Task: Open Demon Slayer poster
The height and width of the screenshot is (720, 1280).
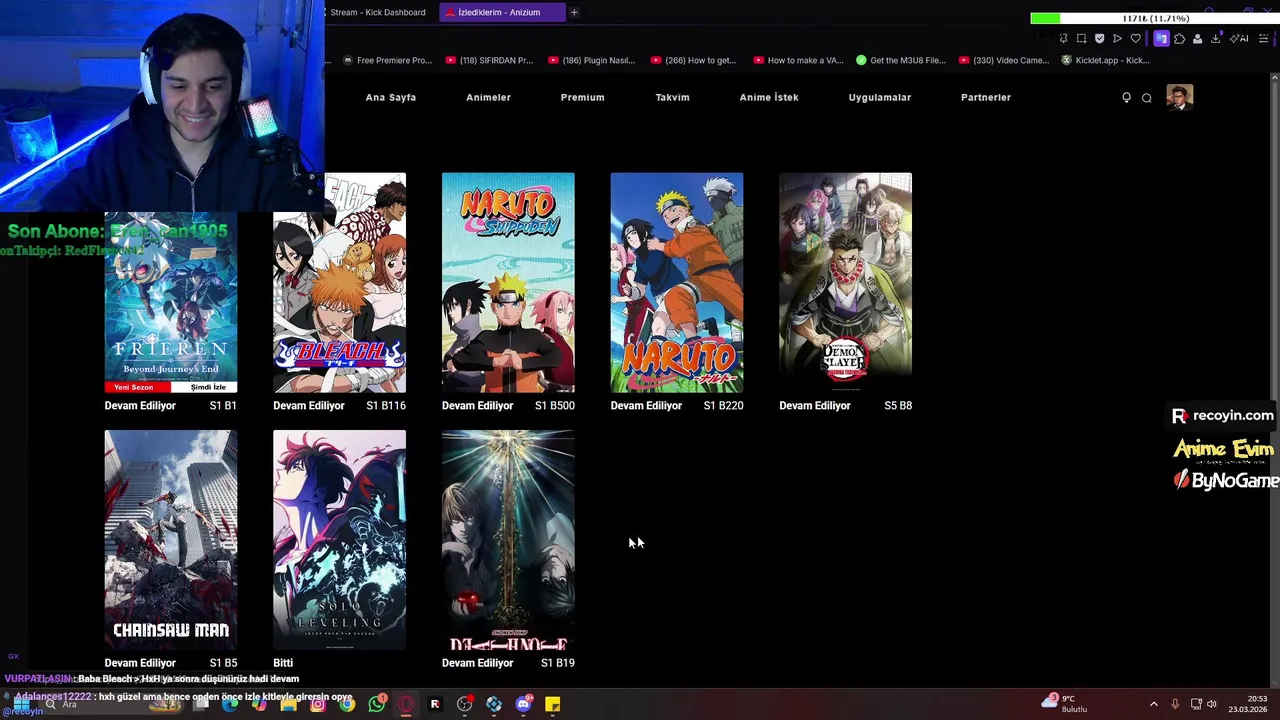Action: coord(845,283)
